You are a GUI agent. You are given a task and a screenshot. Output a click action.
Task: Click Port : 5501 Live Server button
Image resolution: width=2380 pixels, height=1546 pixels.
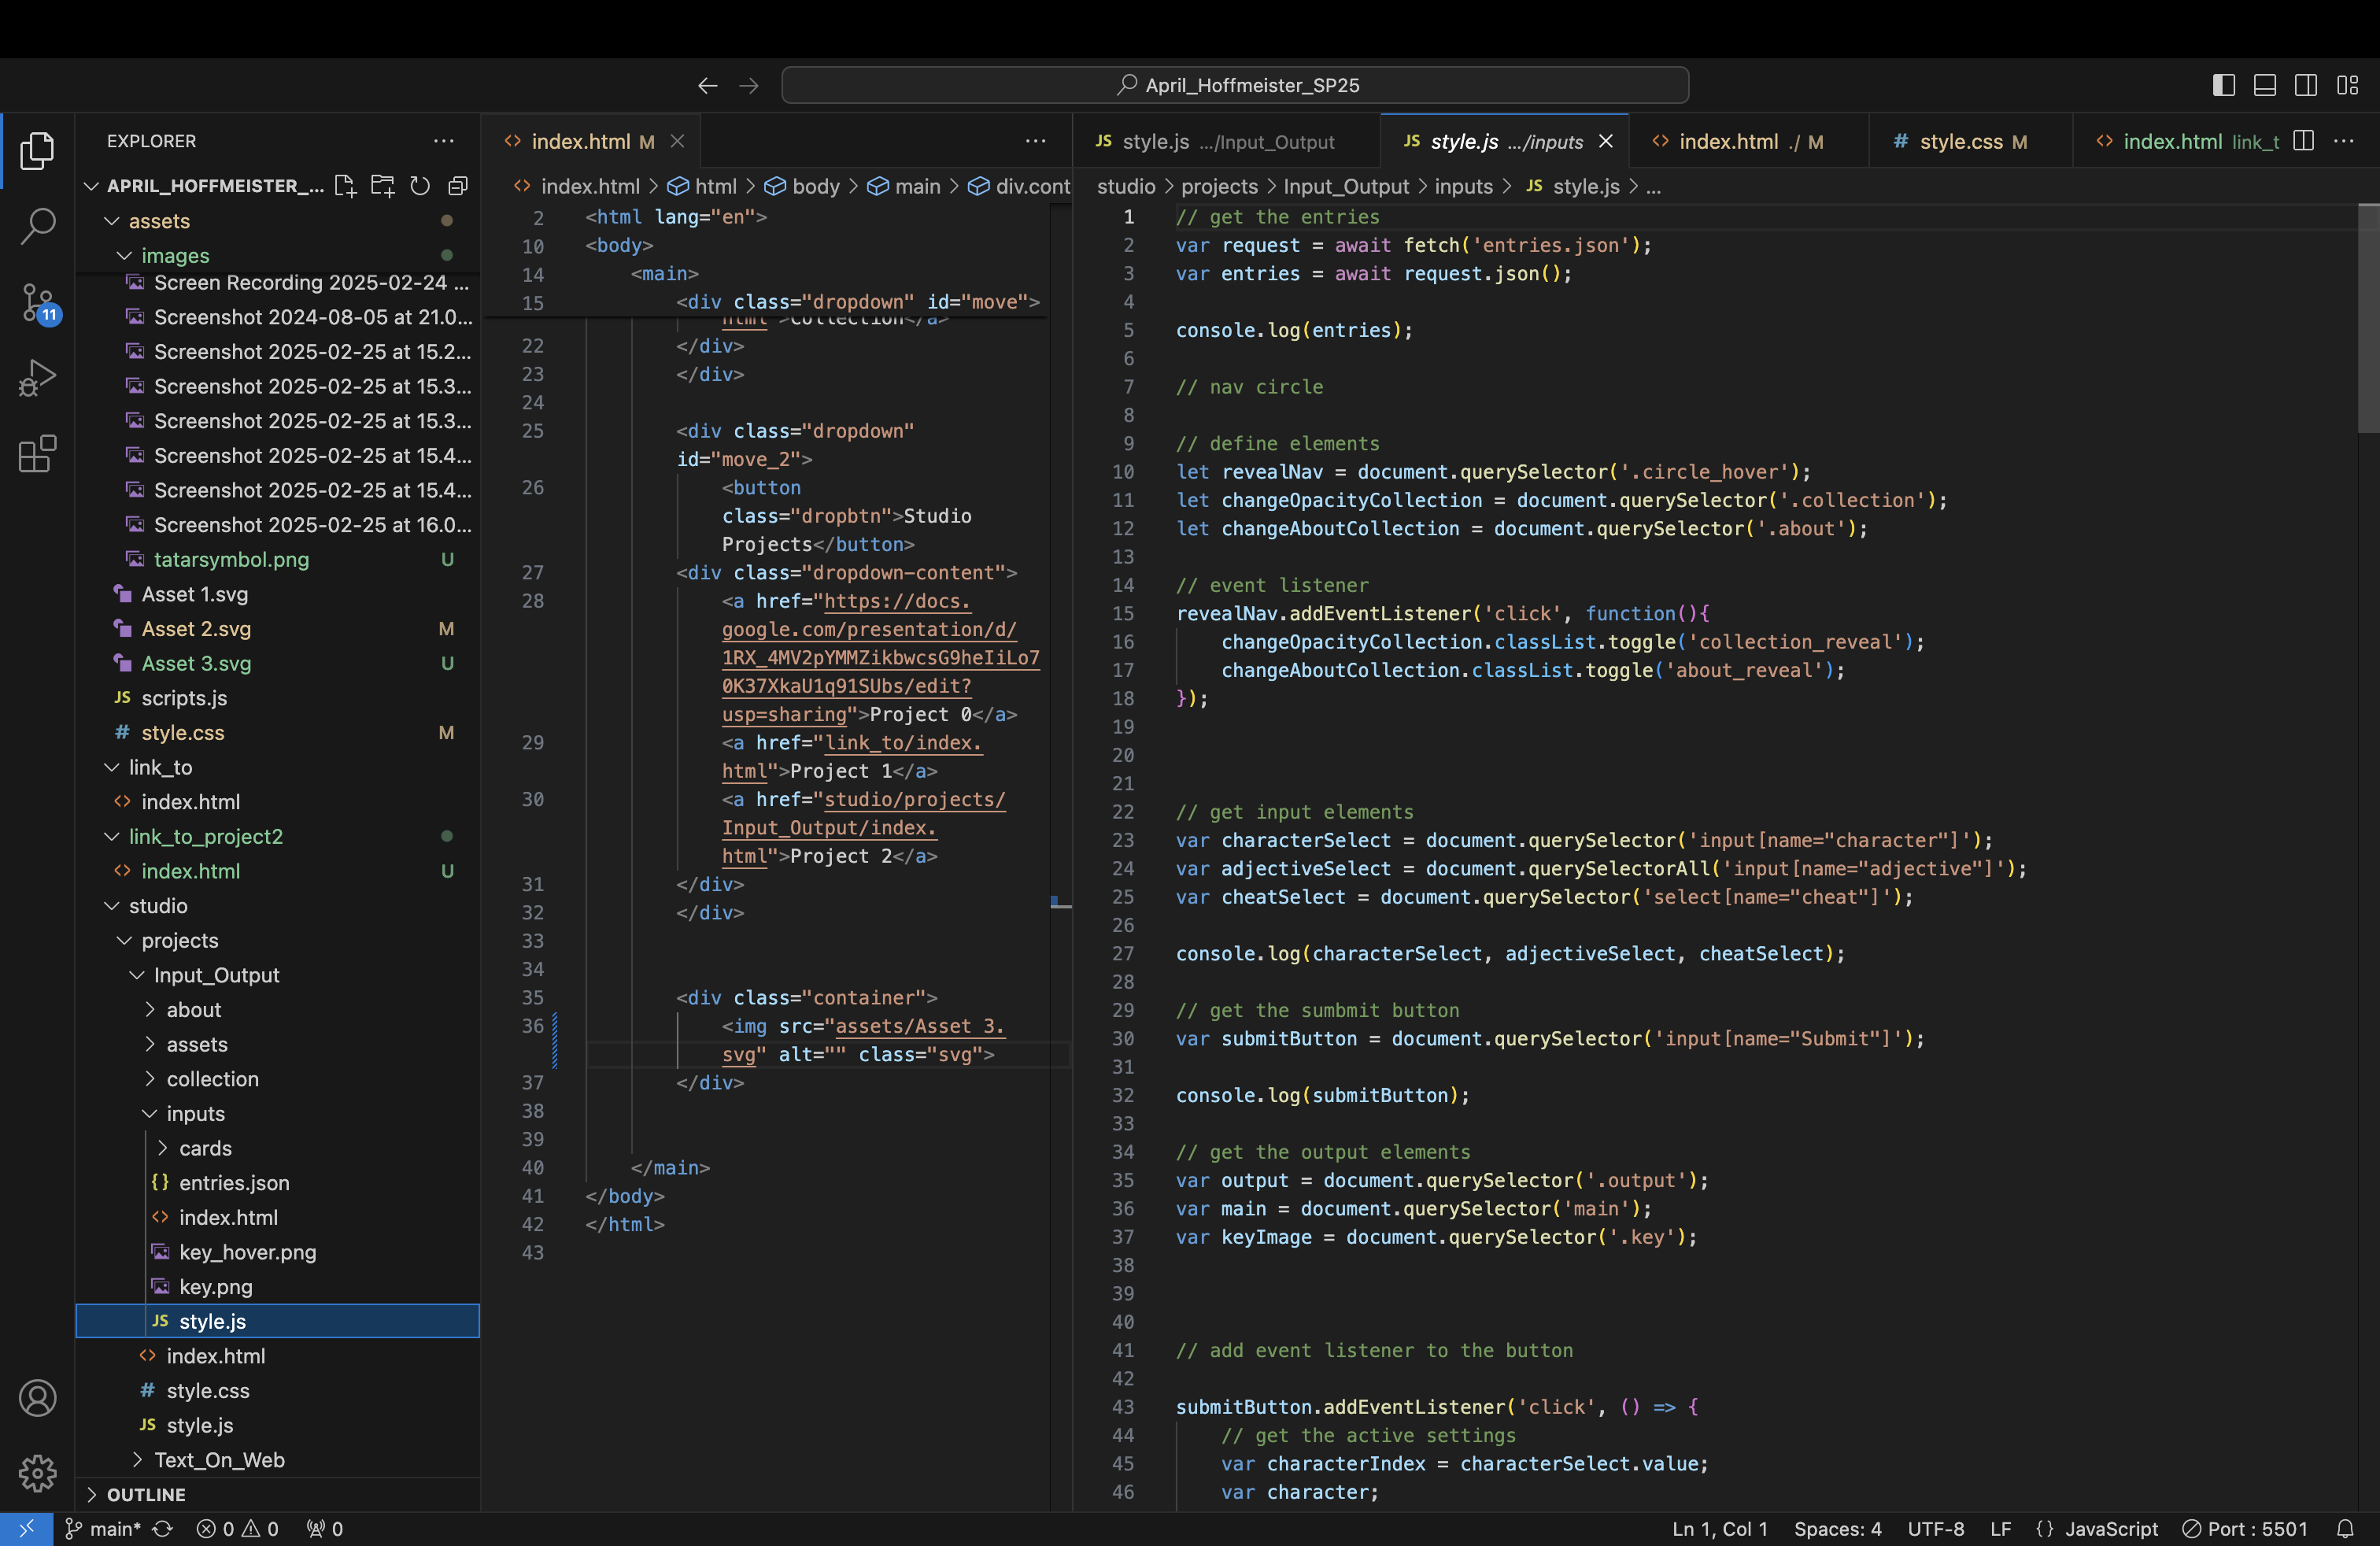(x=2245, y=1528)
